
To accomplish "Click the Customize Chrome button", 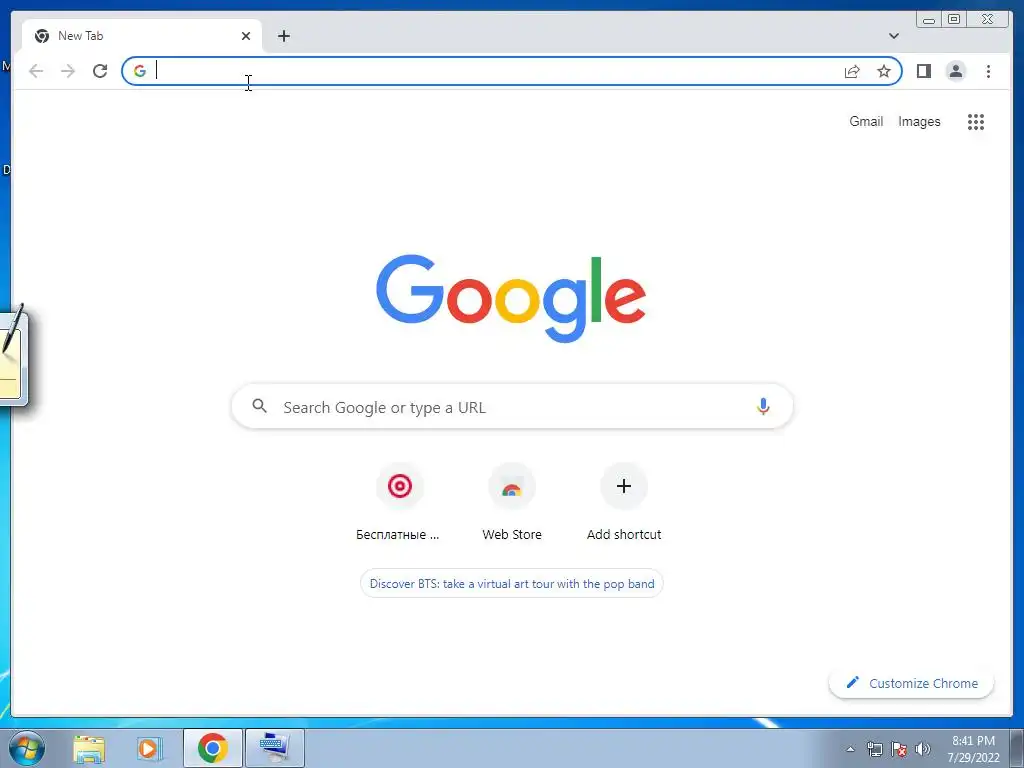I will pos(912,683).
